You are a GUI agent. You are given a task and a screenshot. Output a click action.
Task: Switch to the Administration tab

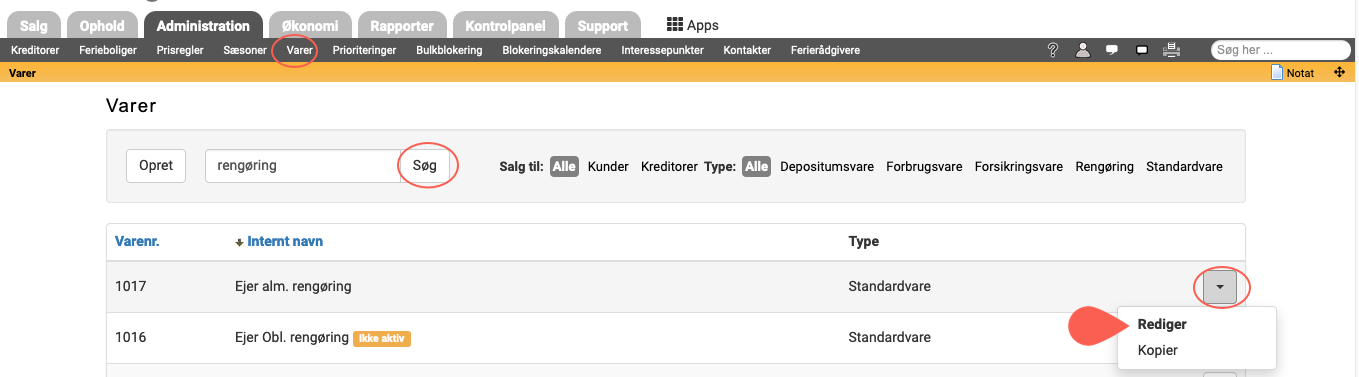coord(203,25)
